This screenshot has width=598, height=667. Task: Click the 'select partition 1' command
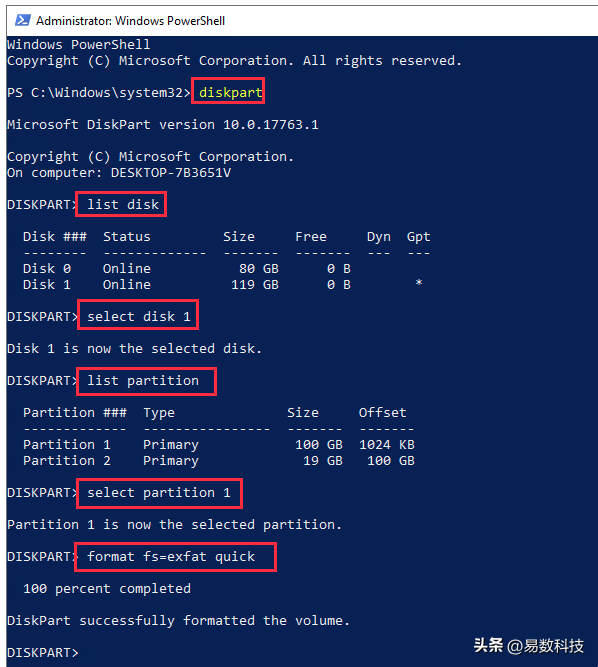coord(159,493)
